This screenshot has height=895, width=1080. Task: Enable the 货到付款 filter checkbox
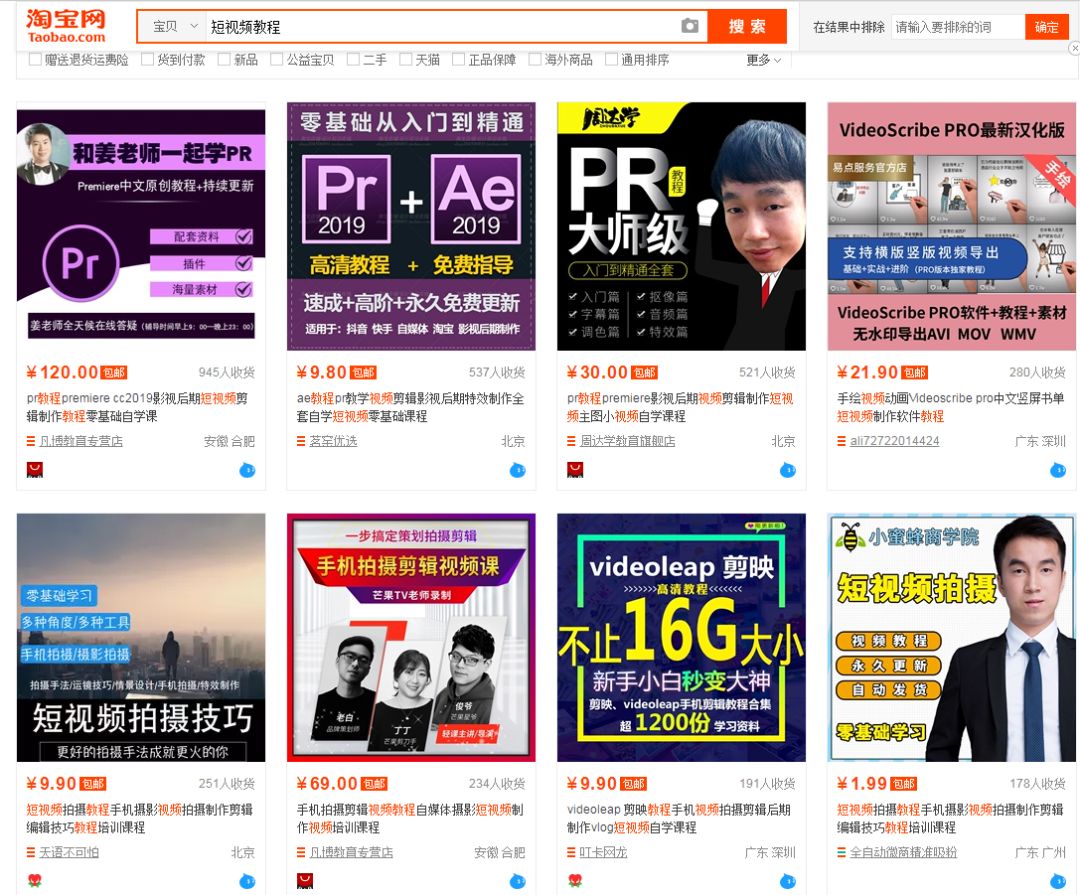(147, 60)
